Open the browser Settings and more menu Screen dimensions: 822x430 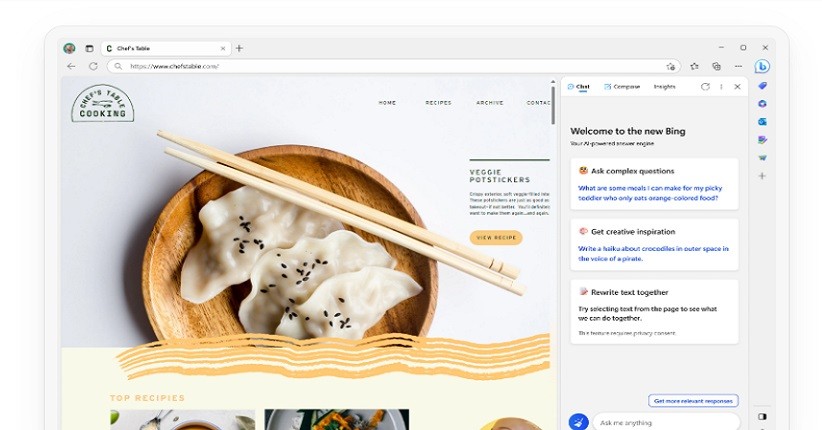click(x=739, y=67)
